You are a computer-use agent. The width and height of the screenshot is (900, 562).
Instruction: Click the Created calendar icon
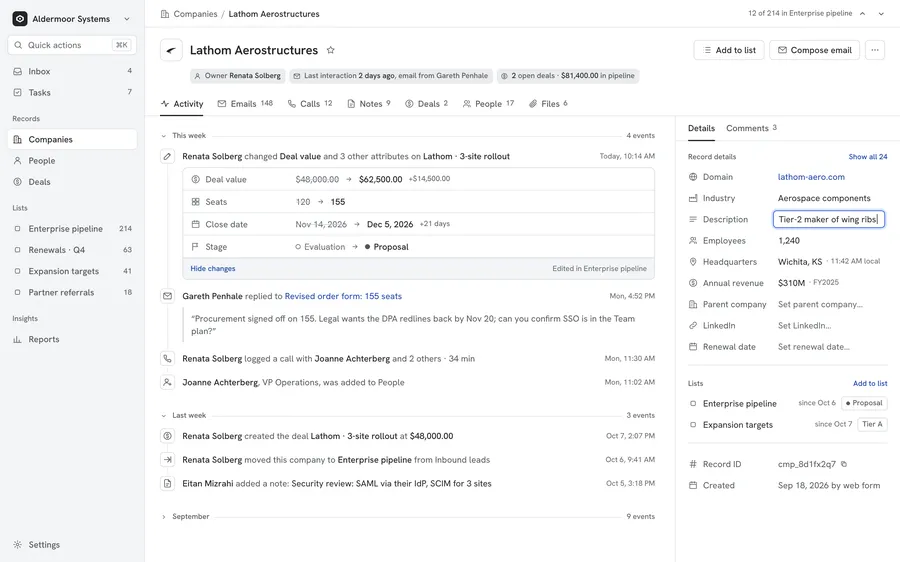coord(693,485)
